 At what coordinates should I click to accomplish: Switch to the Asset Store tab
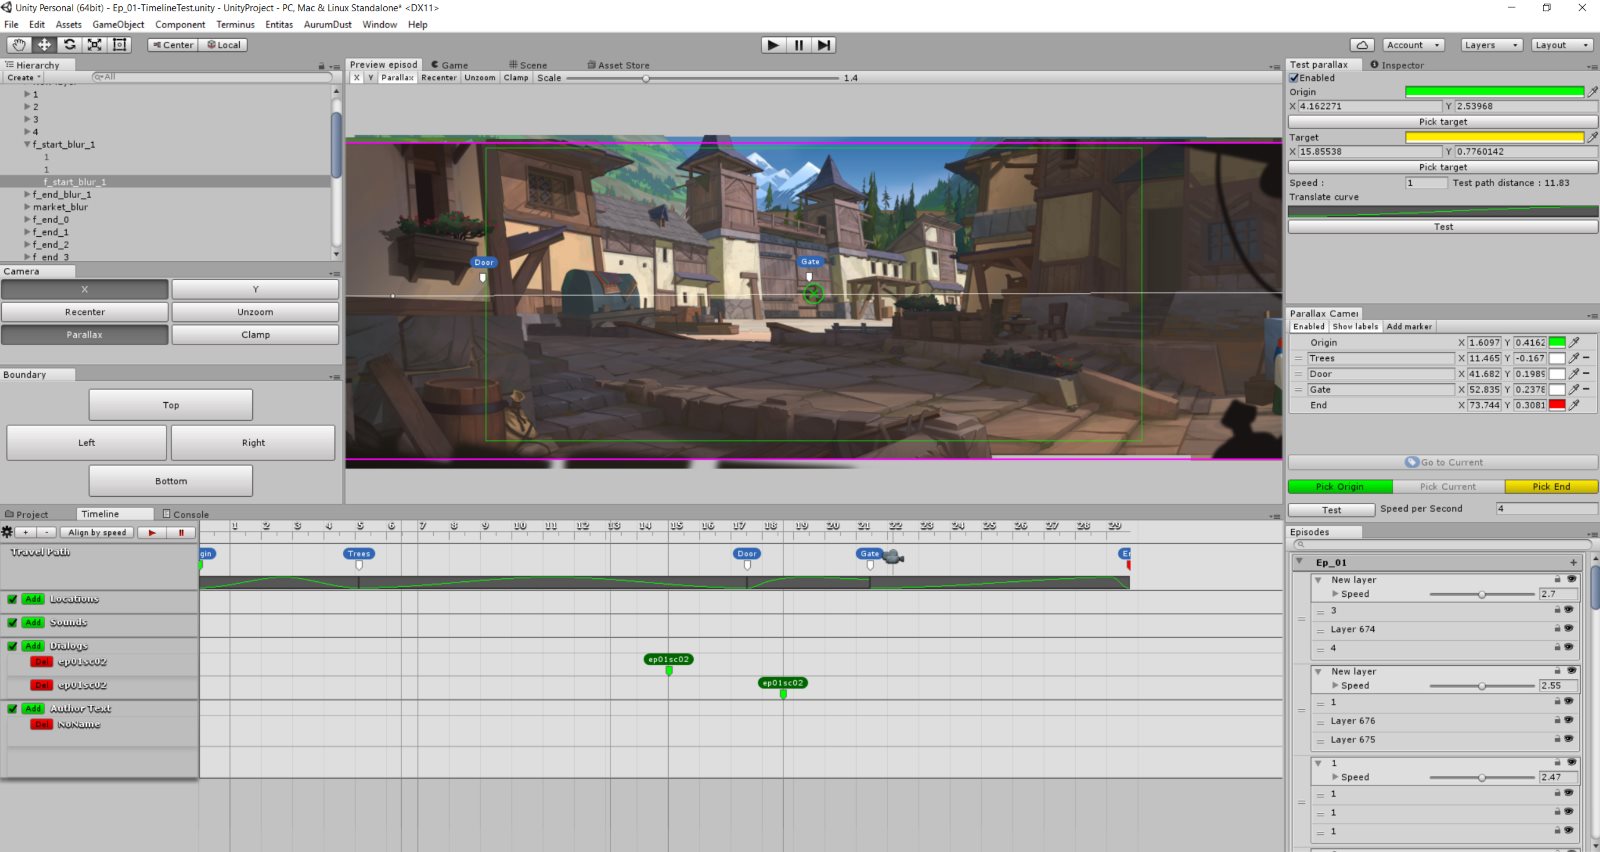(618, 65)
